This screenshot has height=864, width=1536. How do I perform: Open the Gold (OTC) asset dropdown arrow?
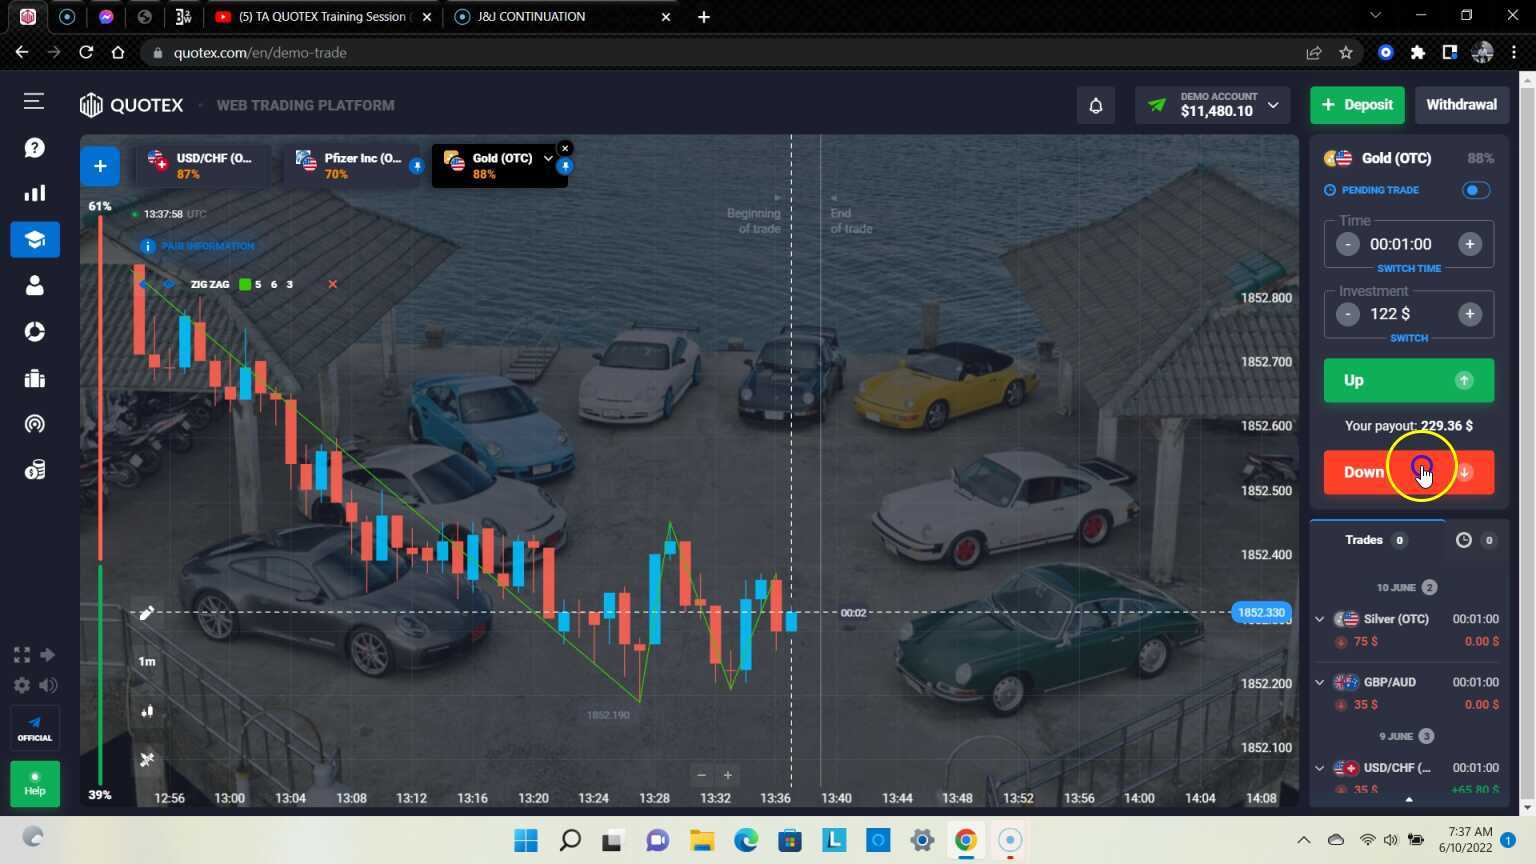coord(548,158)
